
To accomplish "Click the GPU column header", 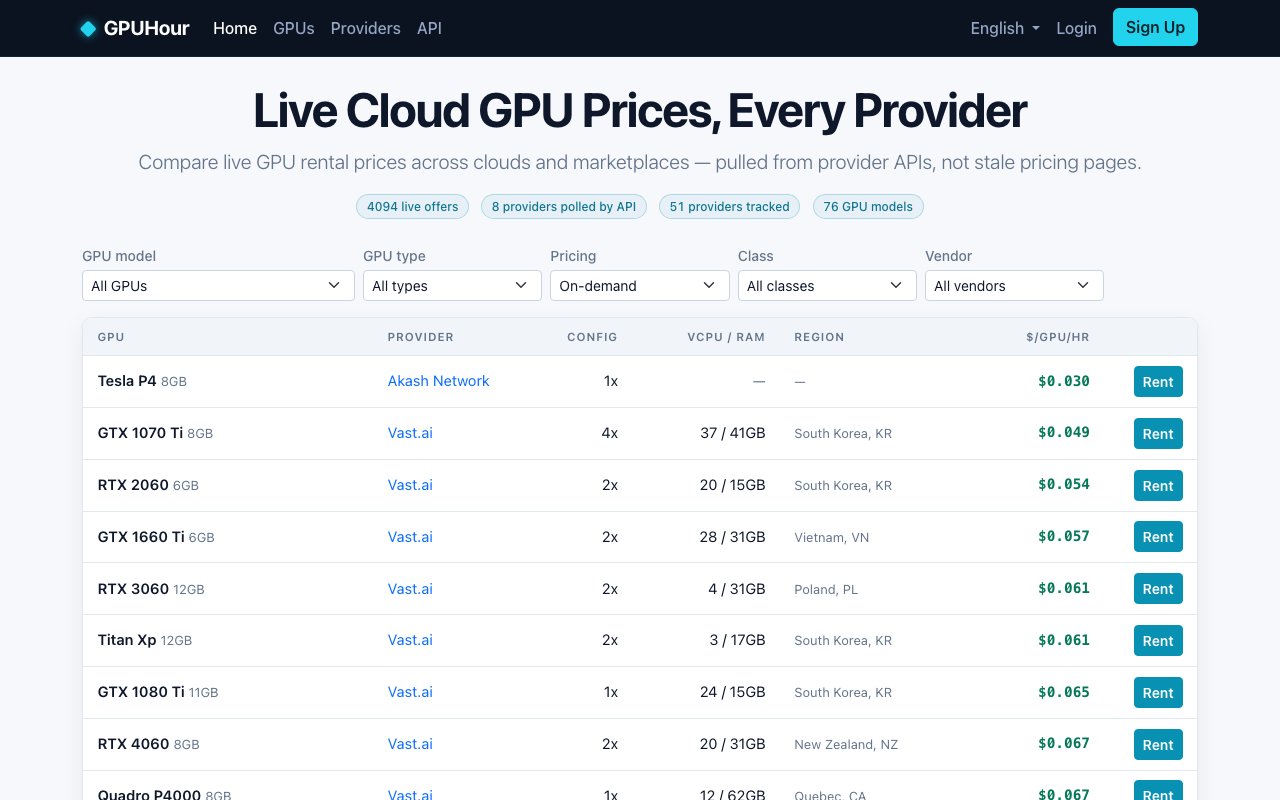I will coord(111,337).
